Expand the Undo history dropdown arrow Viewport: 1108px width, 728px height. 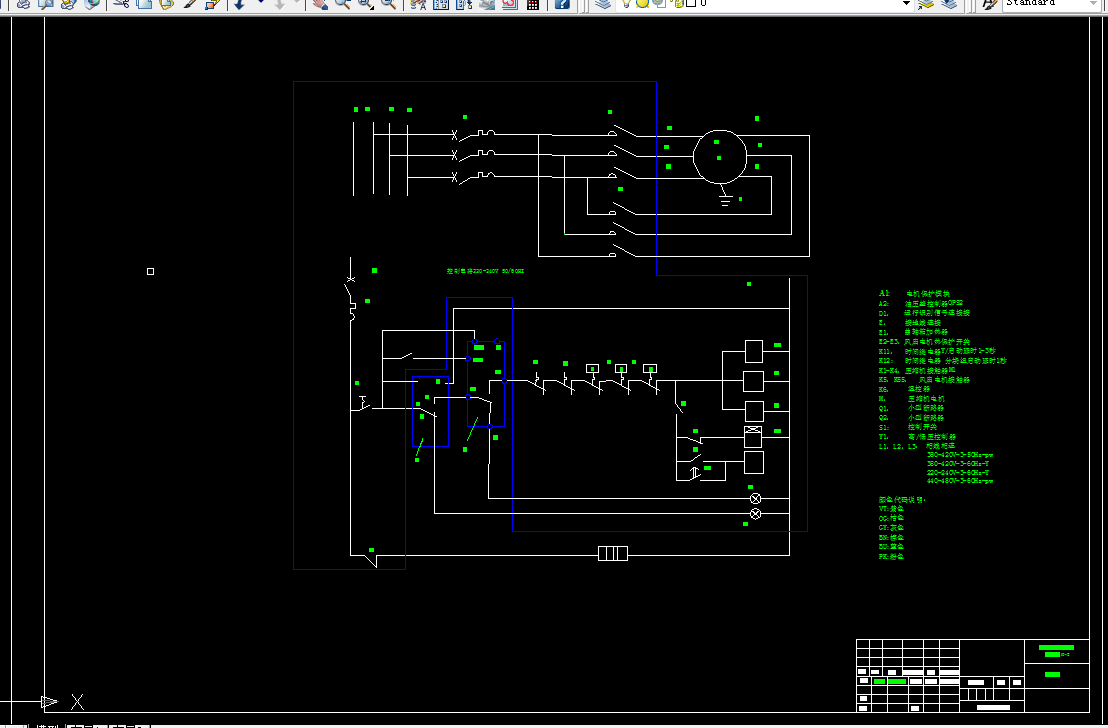pyautogui.click(x=260, y=4)
